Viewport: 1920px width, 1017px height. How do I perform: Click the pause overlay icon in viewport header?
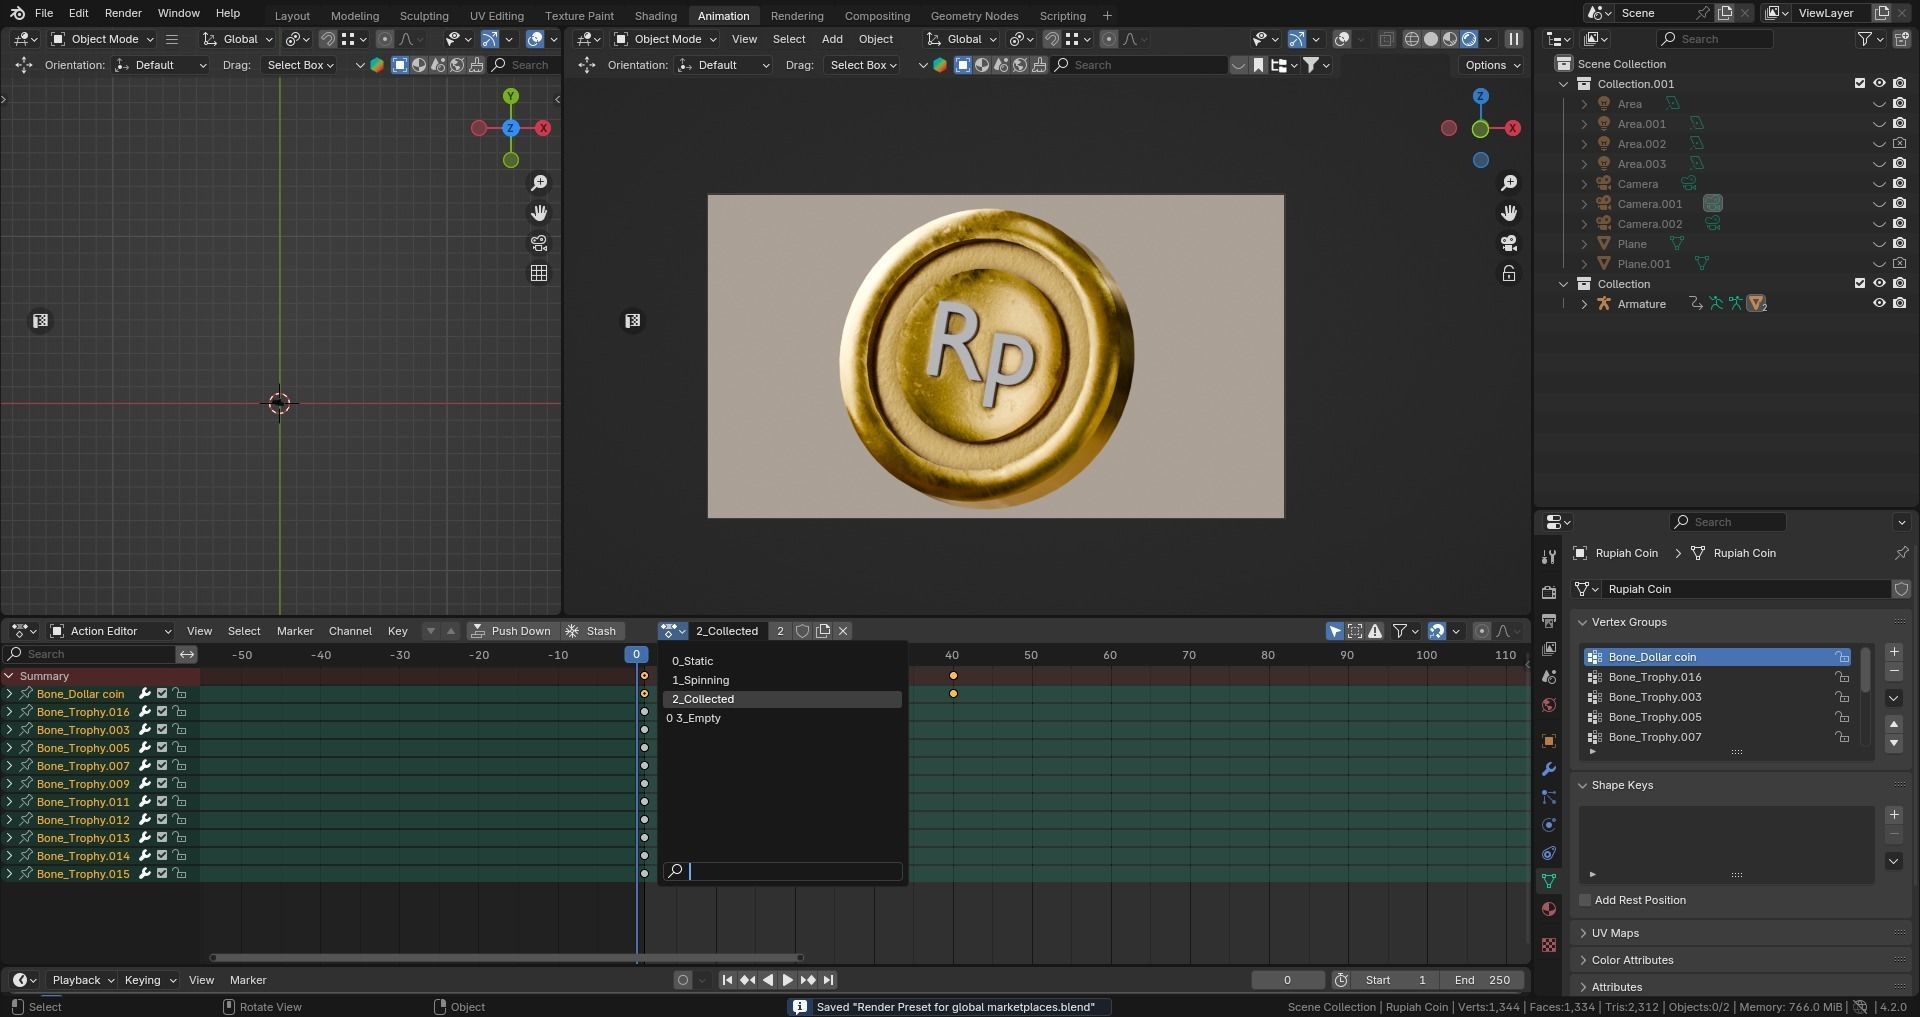[x=1514, y=39]
